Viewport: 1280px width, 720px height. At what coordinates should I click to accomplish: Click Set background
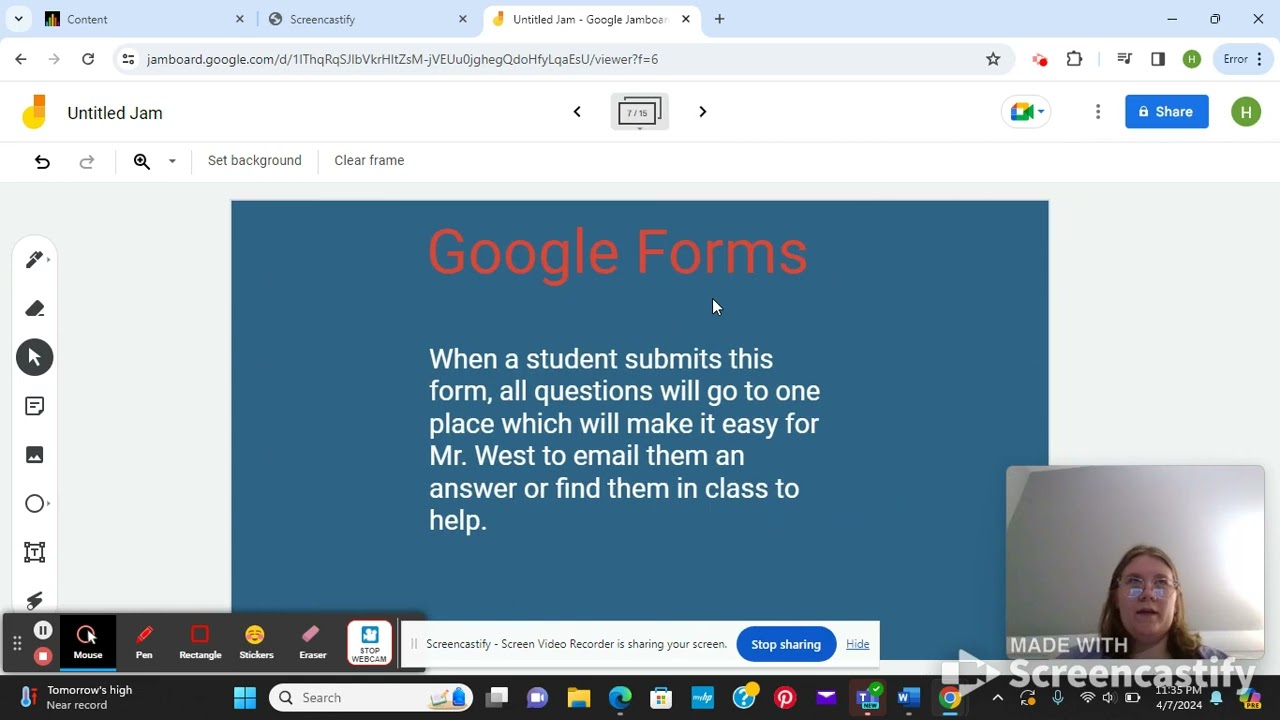(x=254, y=160)
